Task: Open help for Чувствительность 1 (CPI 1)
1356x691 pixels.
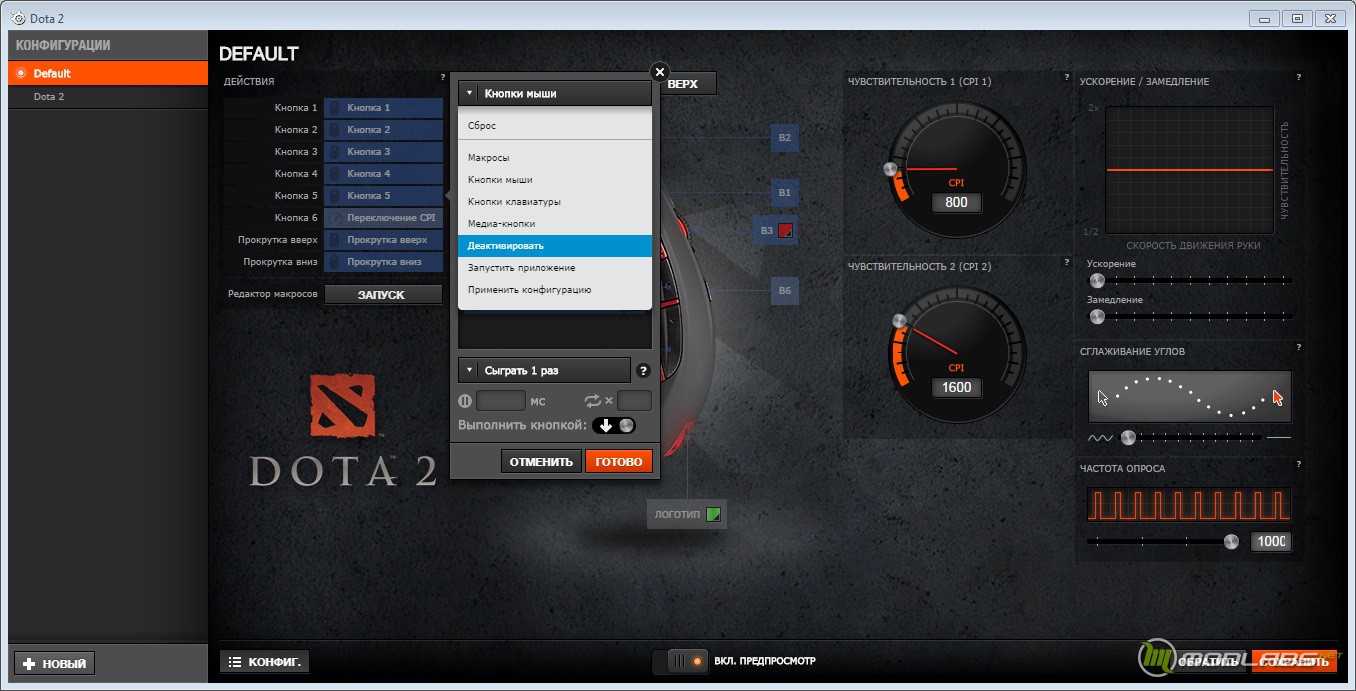Action: [1067, 77]
